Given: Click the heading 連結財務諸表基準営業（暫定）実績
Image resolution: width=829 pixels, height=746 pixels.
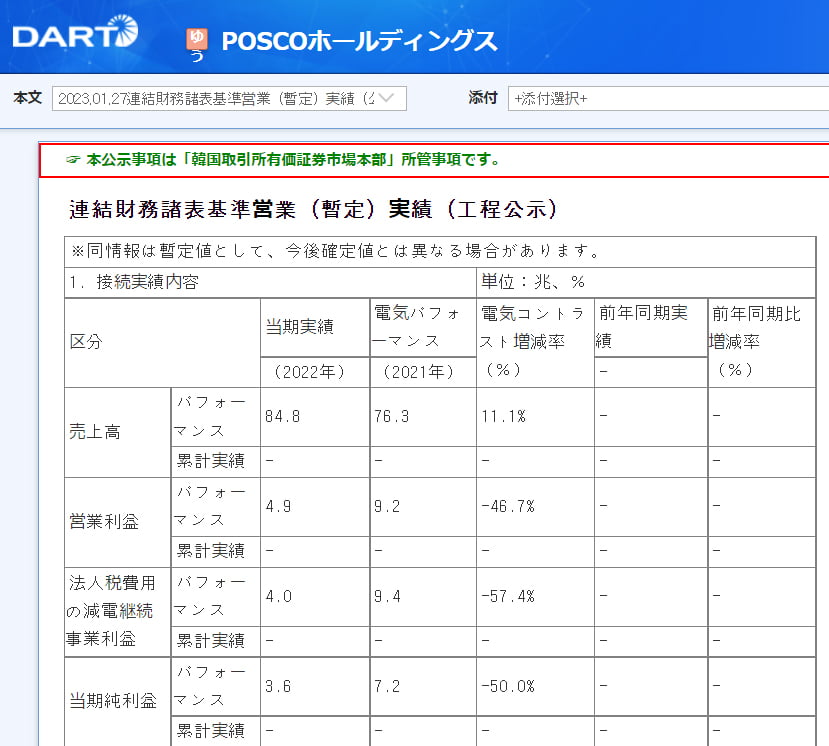Looking at the screenshot, I should [313, 209].
